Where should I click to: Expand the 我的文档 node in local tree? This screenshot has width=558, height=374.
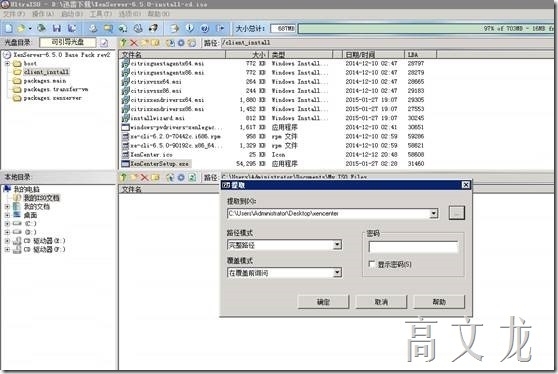[x=7, y=206]
